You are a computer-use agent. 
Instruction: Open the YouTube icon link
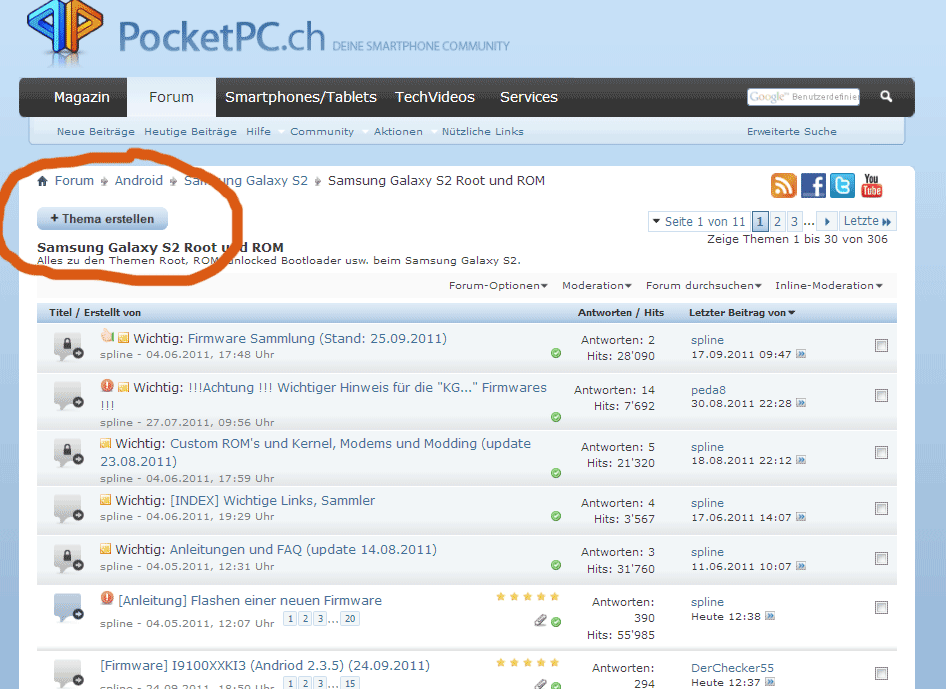(x=871, y=186)
